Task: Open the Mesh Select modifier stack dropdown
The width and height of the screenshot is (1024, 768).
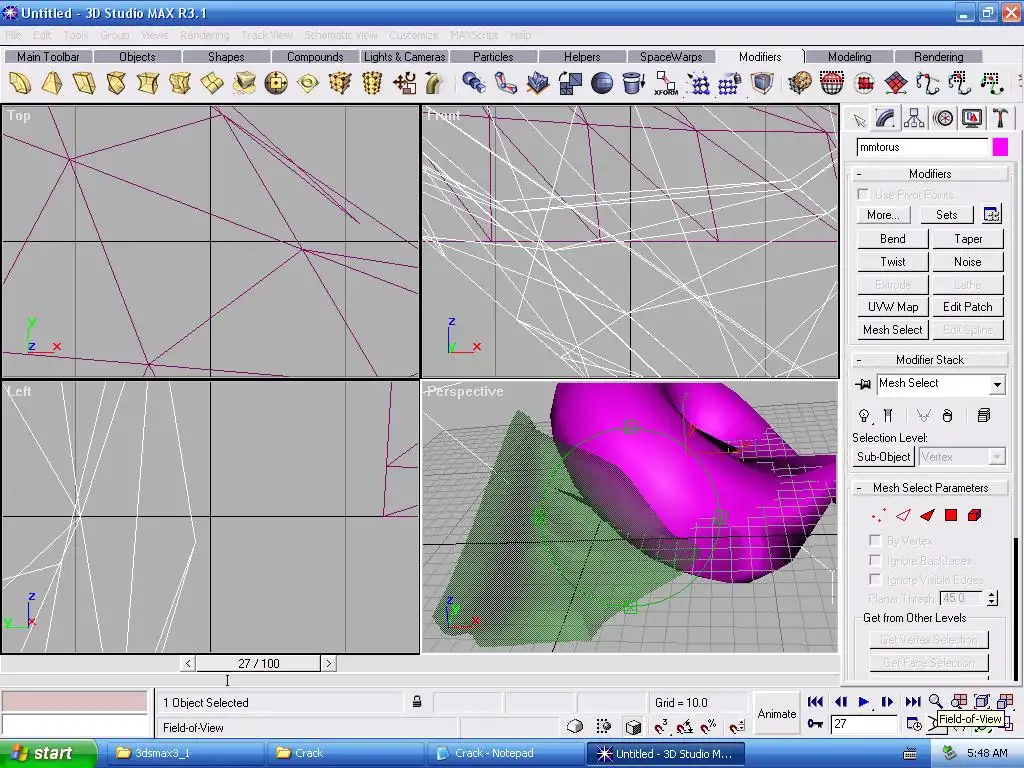Action: pyautogui.click(x=997, y=385)
